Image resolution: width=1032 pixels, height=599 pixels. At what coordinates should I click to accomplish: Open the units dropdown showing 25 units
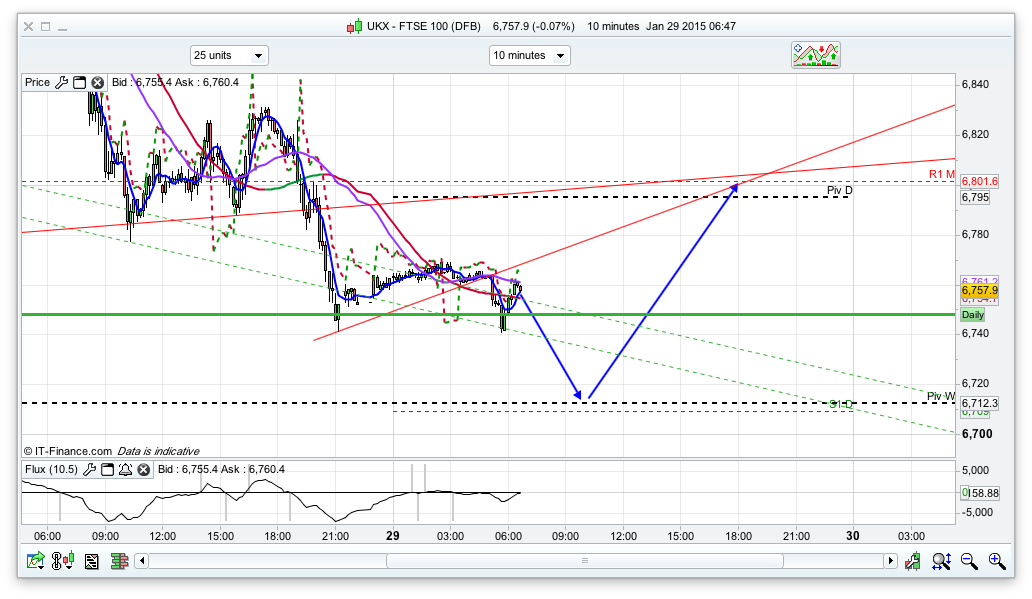pyautogui.click(x=229, y=55)
